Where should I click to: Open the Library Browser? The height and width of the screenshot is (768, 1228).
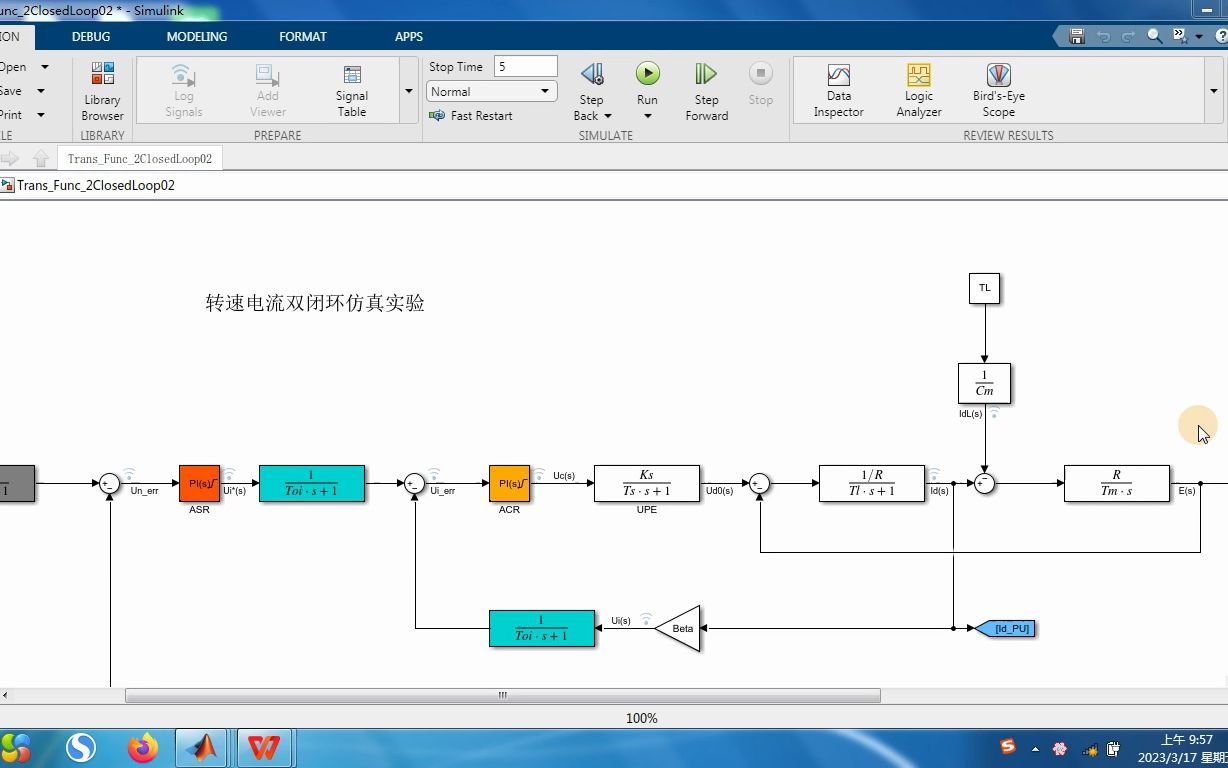tap(102, 91)
